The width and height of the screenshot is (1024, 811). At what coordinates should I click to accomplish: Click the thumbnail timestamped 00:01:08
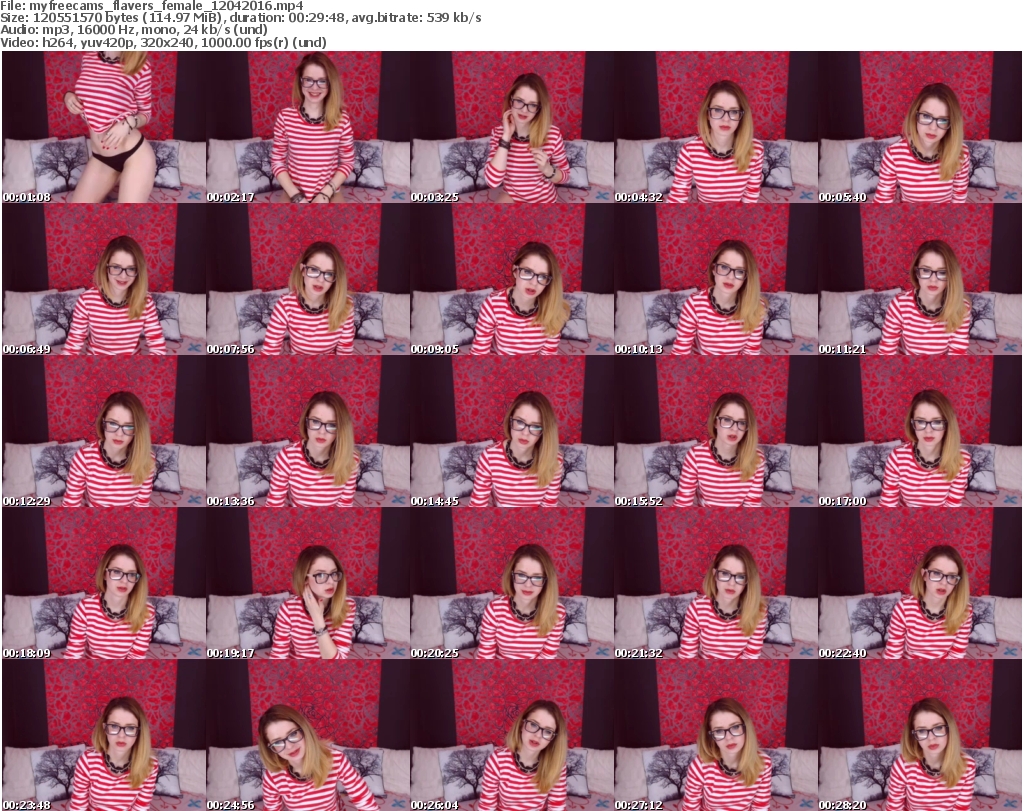(x=103, y=127)
